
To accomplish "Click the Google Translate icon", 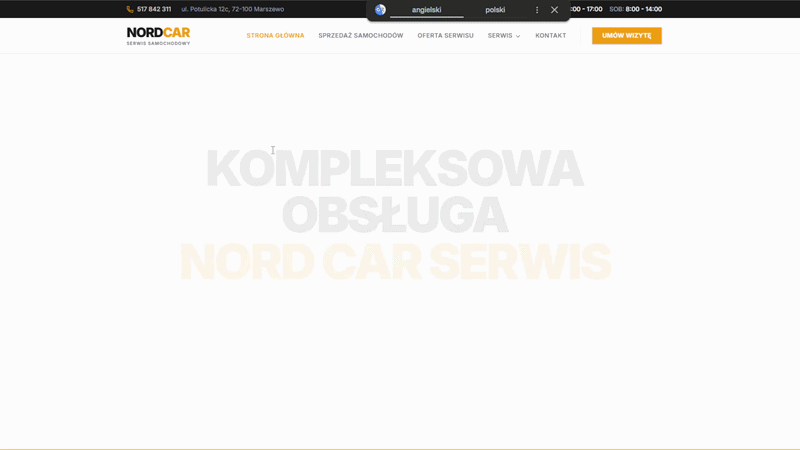I will click(x=380, y=10).
